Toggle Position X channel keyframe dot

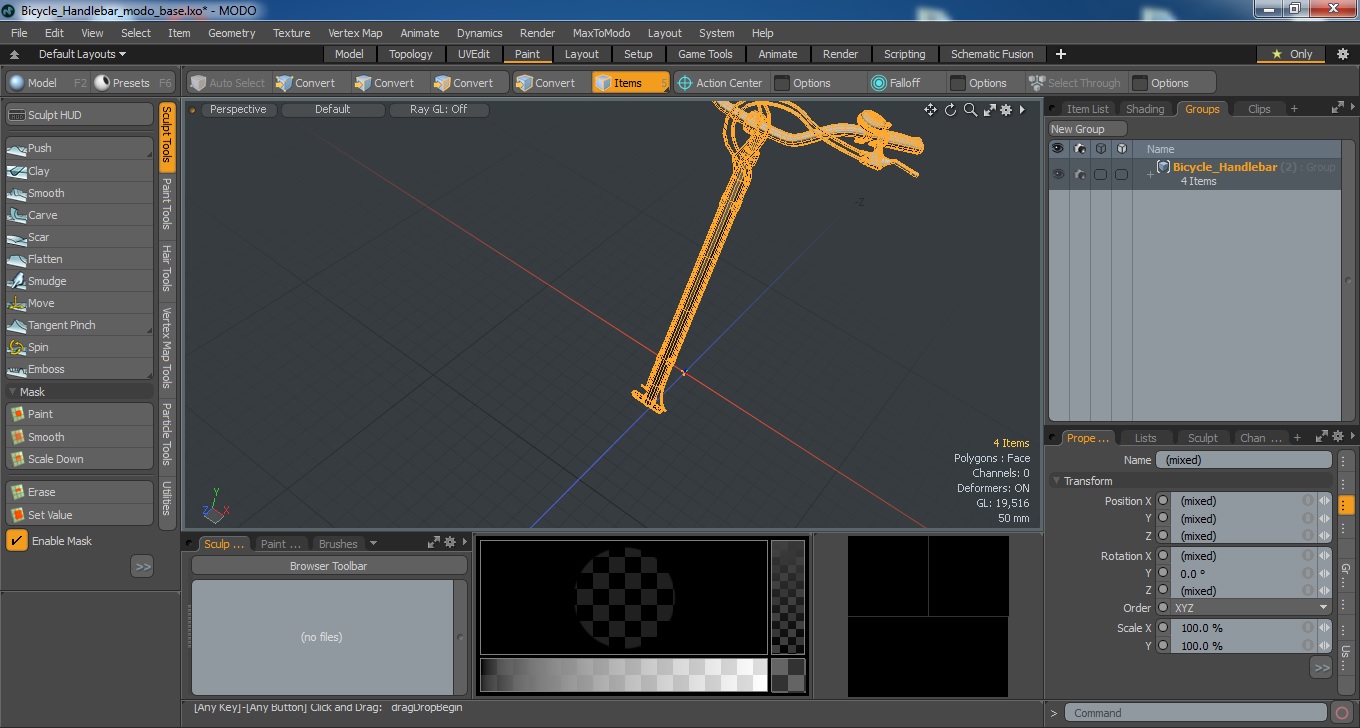(1163, 501)
